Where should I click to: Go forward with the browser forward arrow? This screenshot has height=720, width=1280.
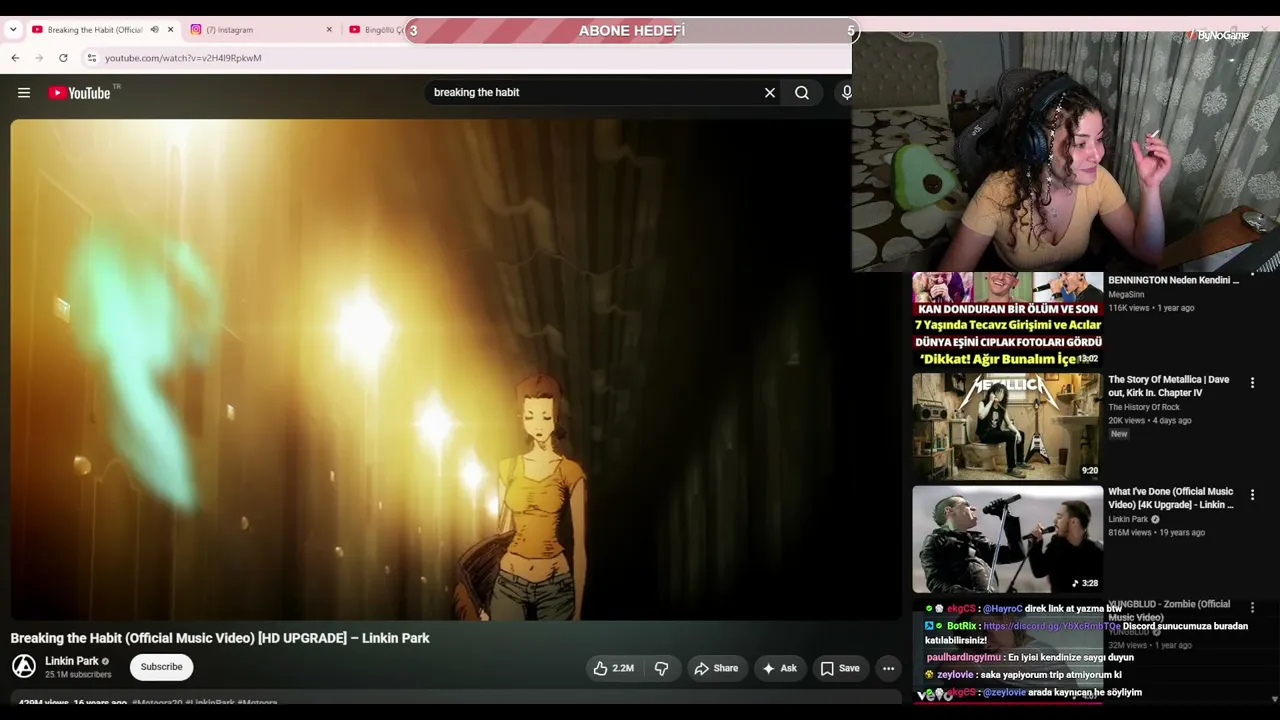coord(39,58)
